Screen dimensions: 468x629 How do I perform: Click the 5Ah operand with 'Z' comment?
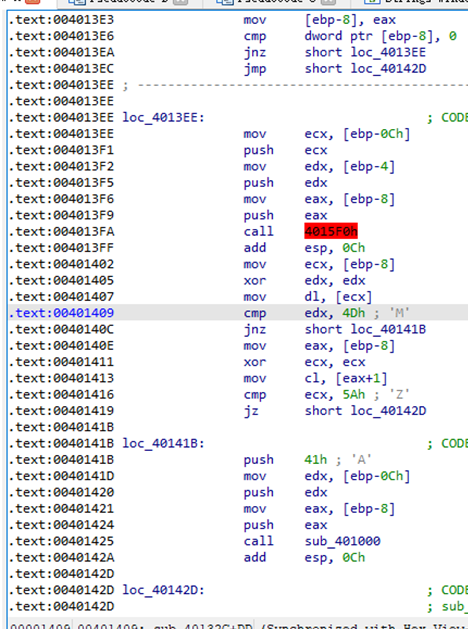pyautogui.click(x=353, y=394)
